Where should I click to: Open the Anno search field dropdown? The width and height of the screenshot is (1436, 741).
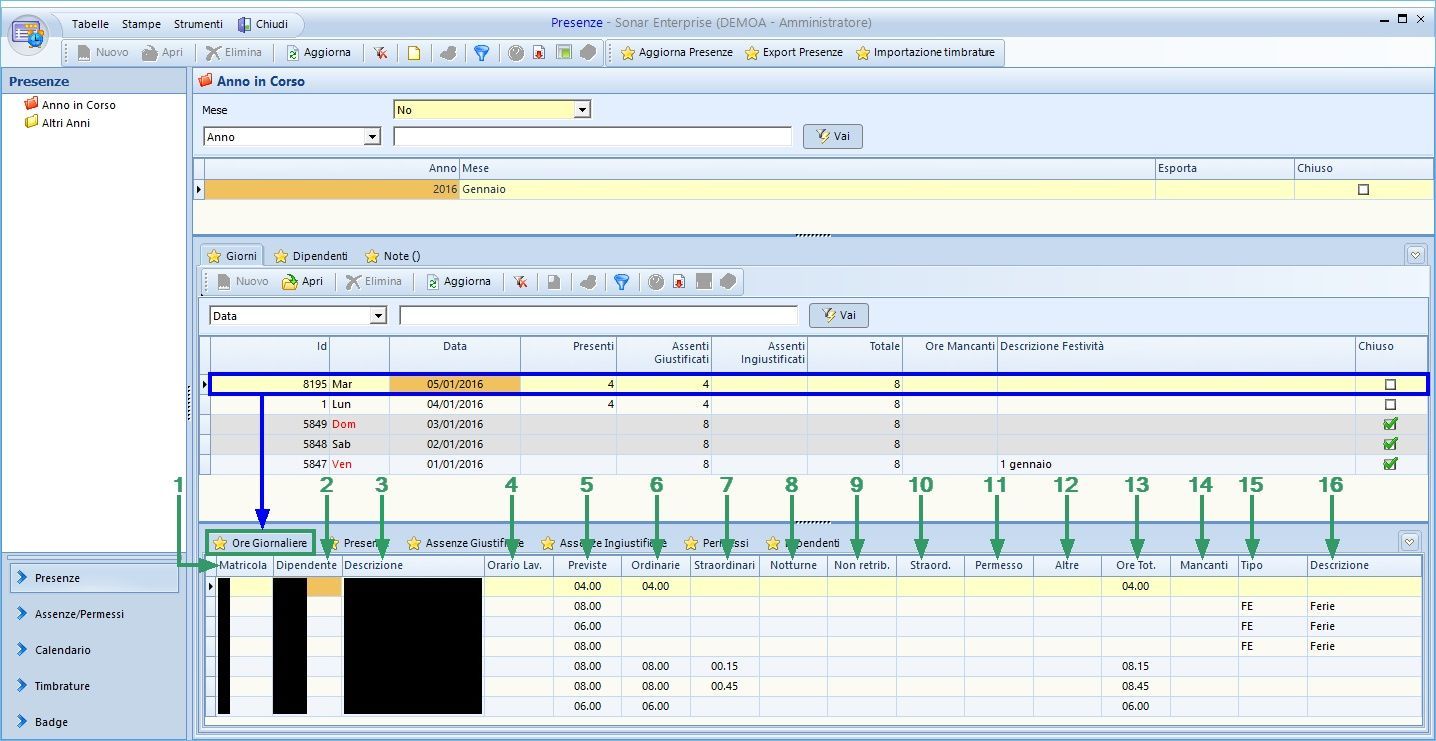click(373, 137)
